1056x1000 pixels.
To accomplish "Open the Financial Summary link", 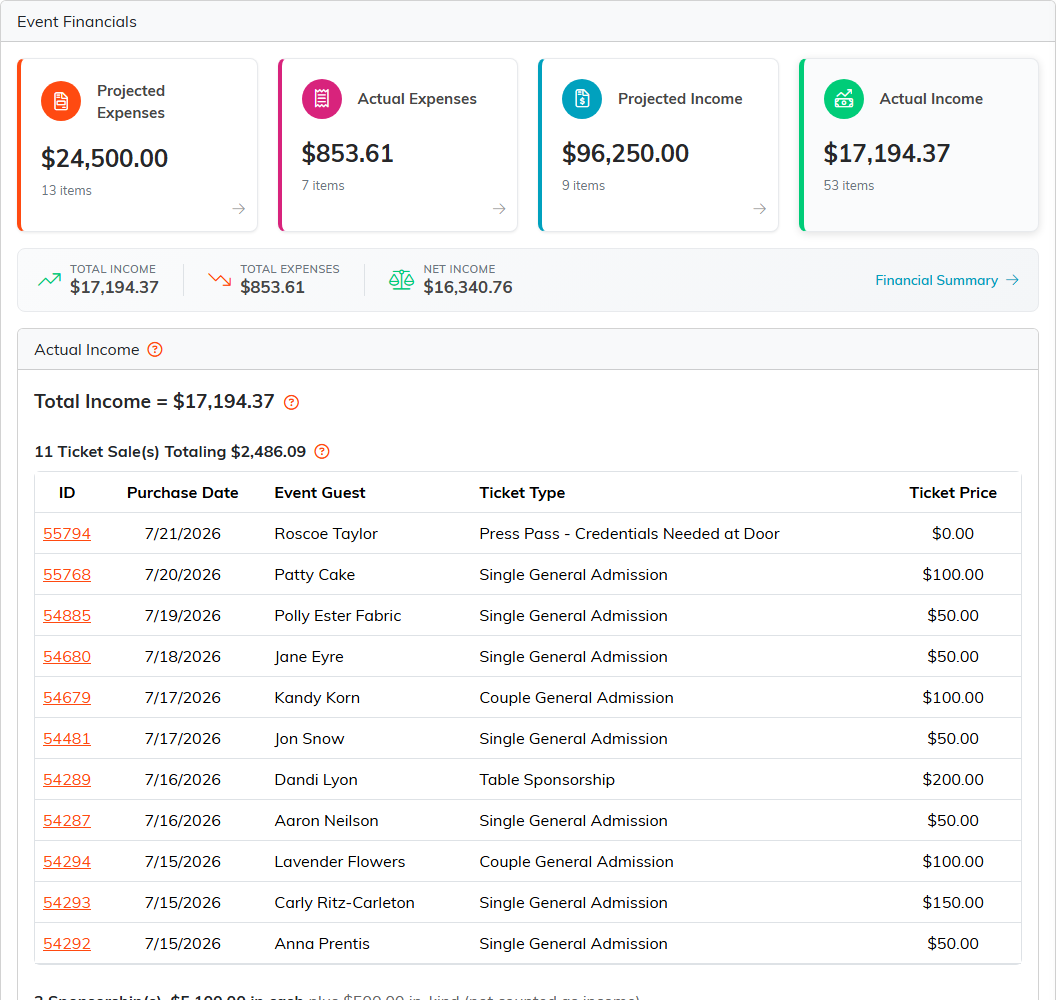I will (x=947, y=280).
